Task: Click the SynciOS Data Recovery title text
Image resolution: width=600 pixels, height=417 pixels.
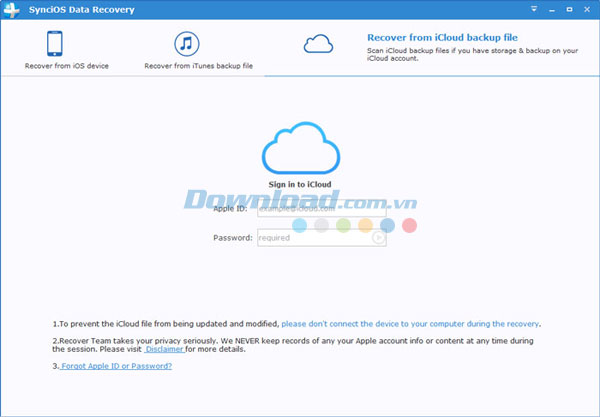Action: click(82, 10)
